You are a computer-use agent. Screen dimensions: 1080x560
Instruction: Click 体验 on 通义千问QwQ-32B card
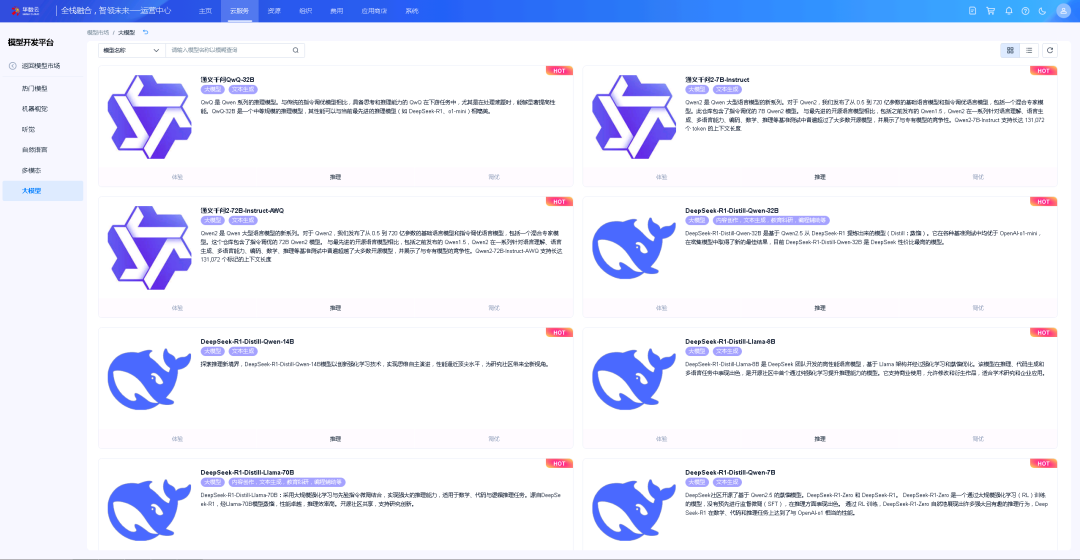[177, 177]
